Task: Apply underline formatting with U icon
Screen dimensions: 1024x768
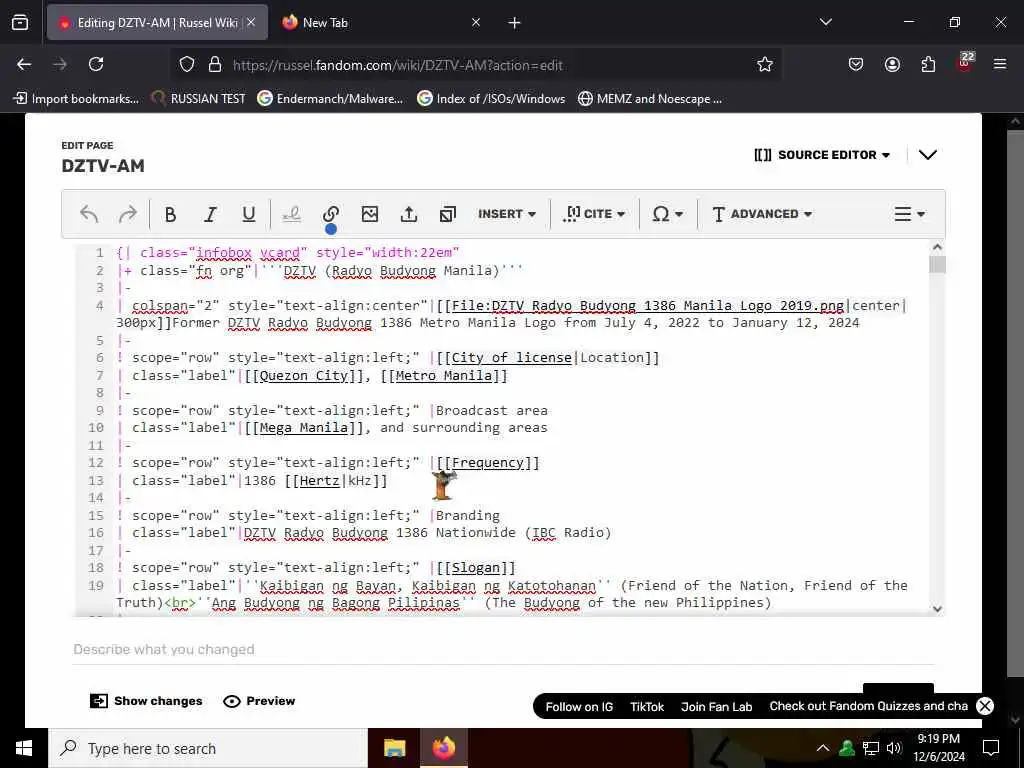Action: point(249,214)
